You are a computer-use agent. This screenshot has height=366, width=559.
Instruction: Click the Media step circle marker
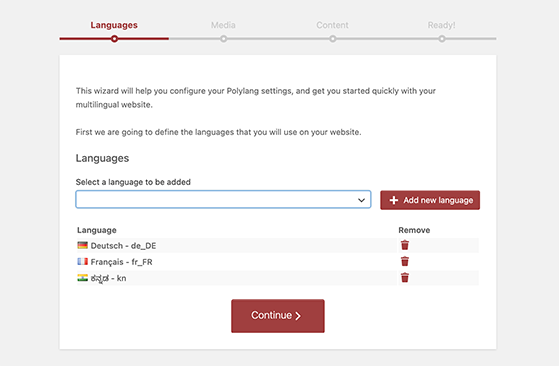click(224, 38)
